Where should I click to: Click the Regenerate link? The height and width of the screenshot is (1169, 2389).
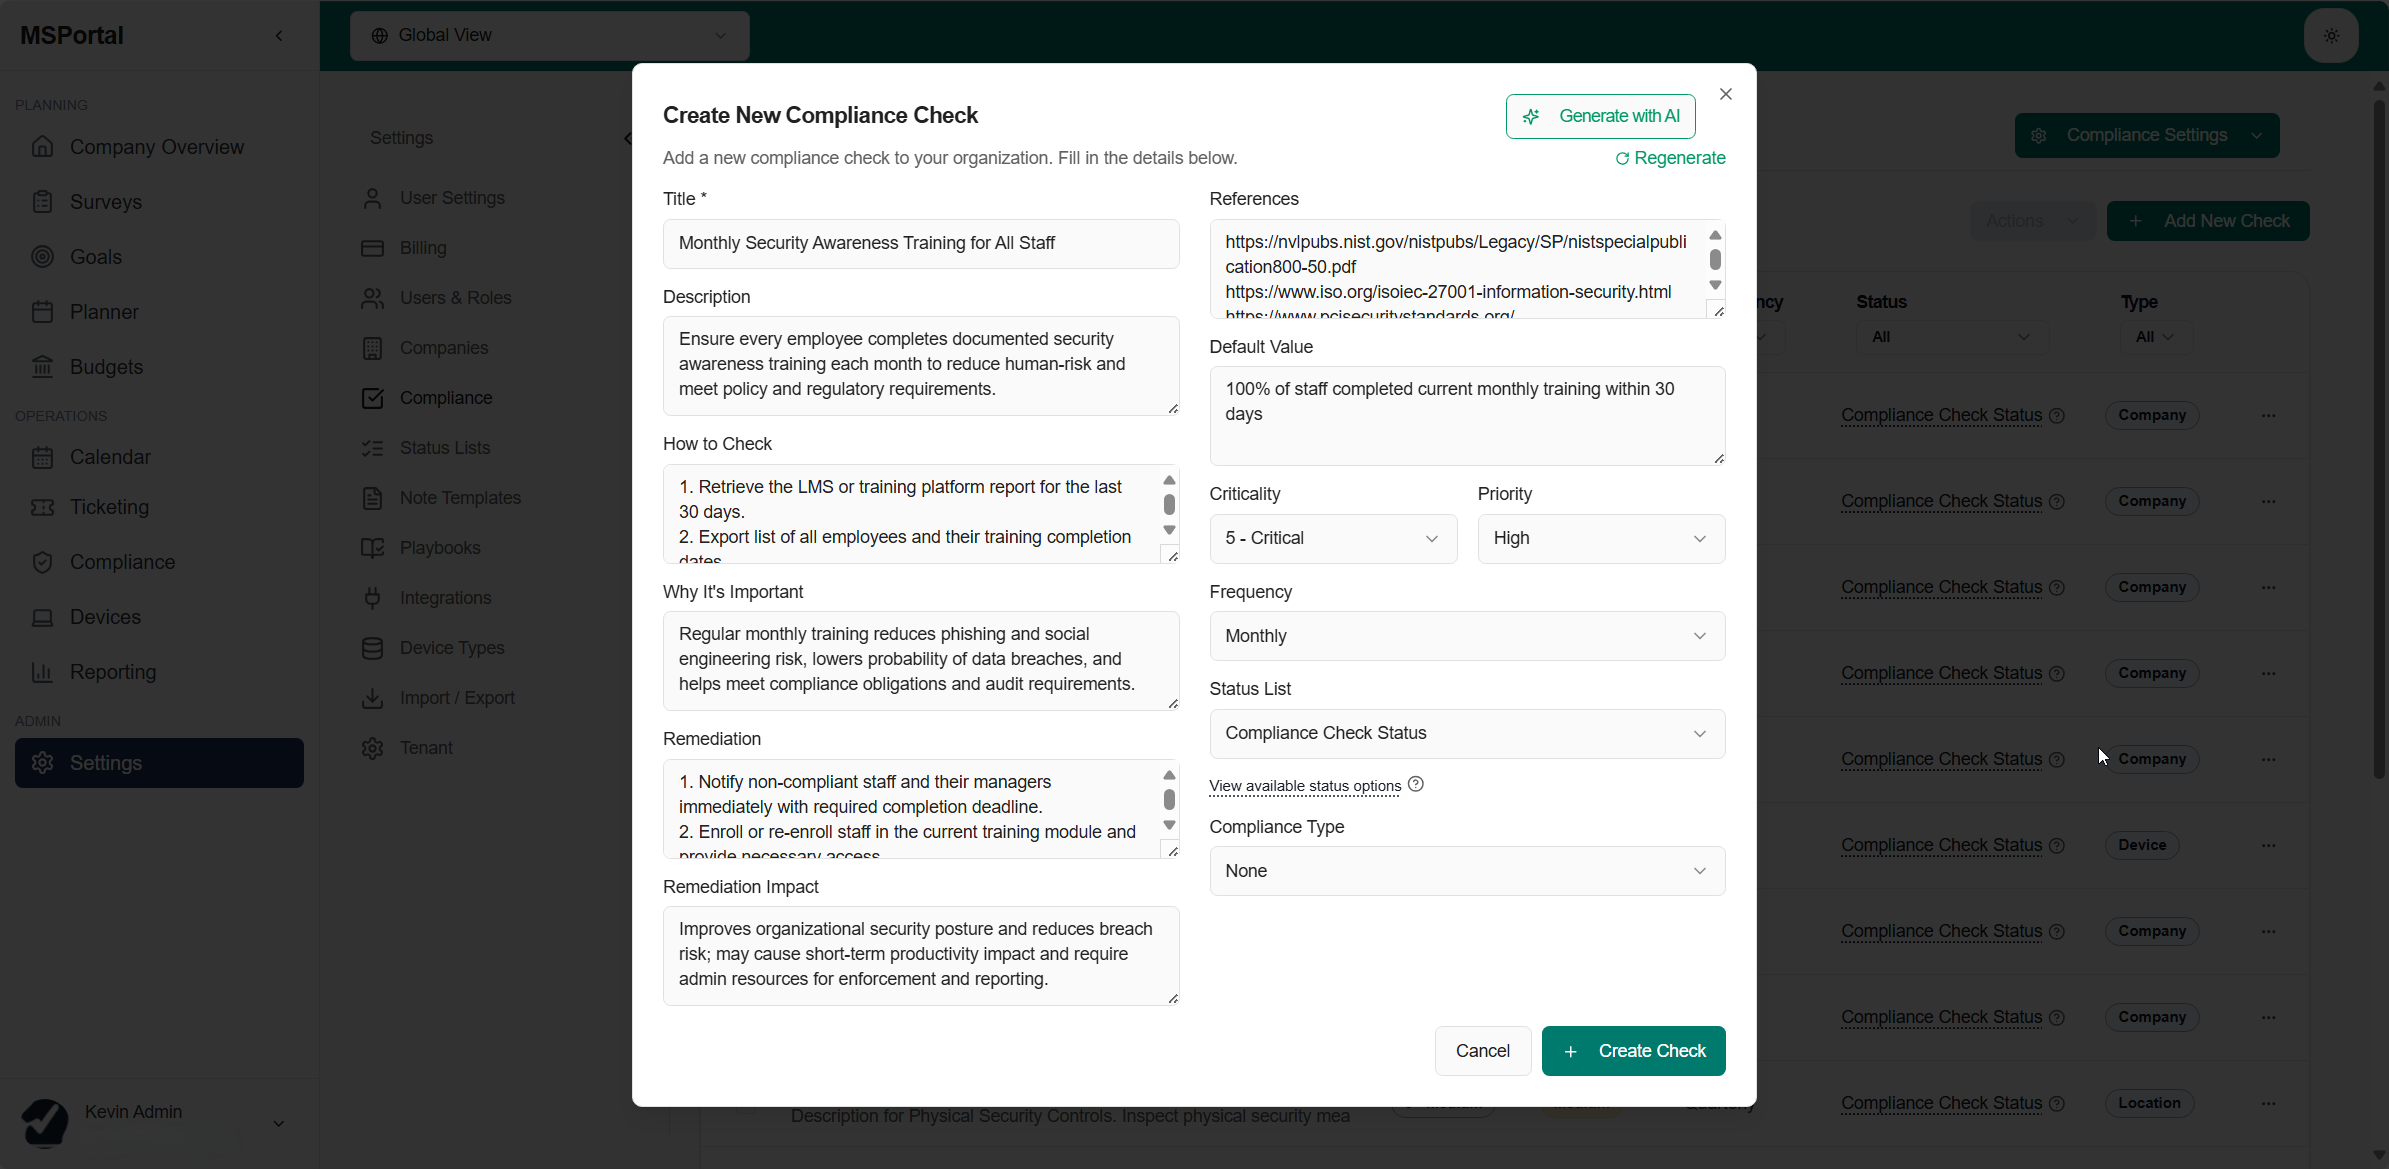pos(1670,158)
